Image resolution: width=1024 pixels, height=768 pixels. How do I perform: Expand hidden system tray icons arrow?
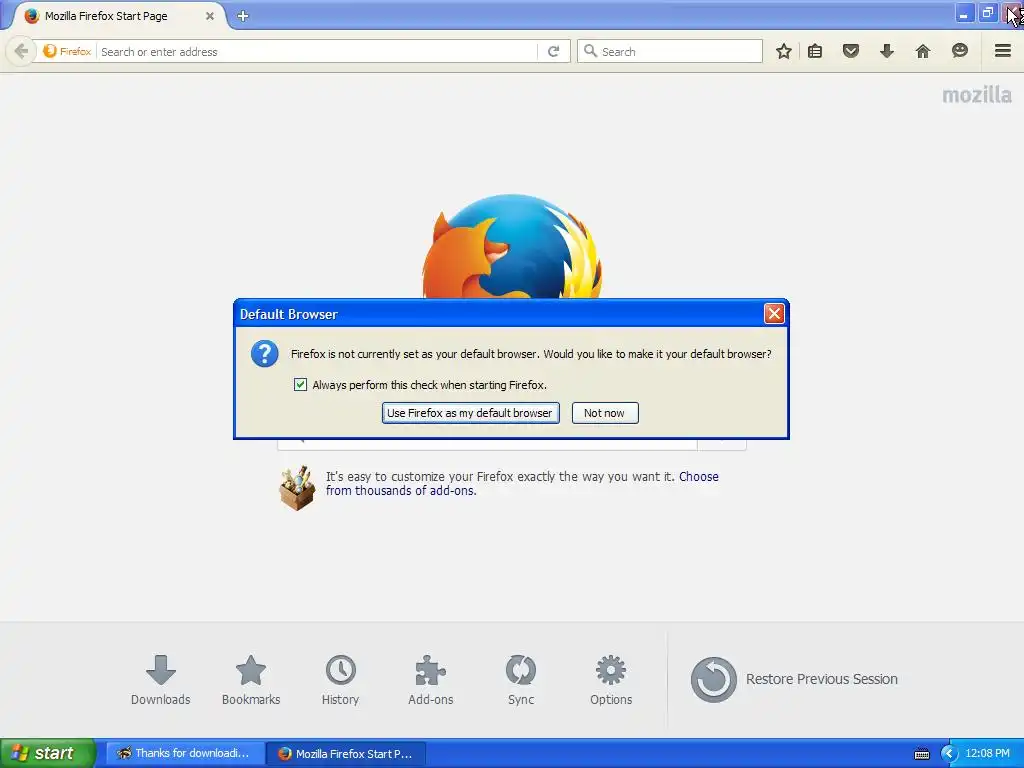948,753
